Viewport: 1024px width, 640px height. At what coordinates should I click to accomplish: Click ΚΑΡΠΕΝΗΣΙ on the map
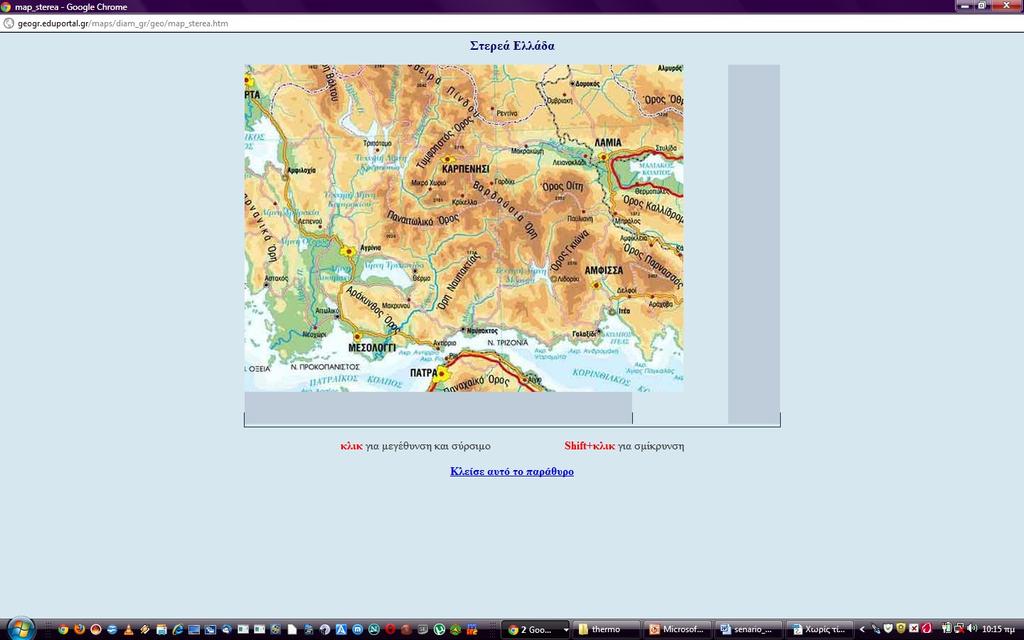click(x=466, y=169)
